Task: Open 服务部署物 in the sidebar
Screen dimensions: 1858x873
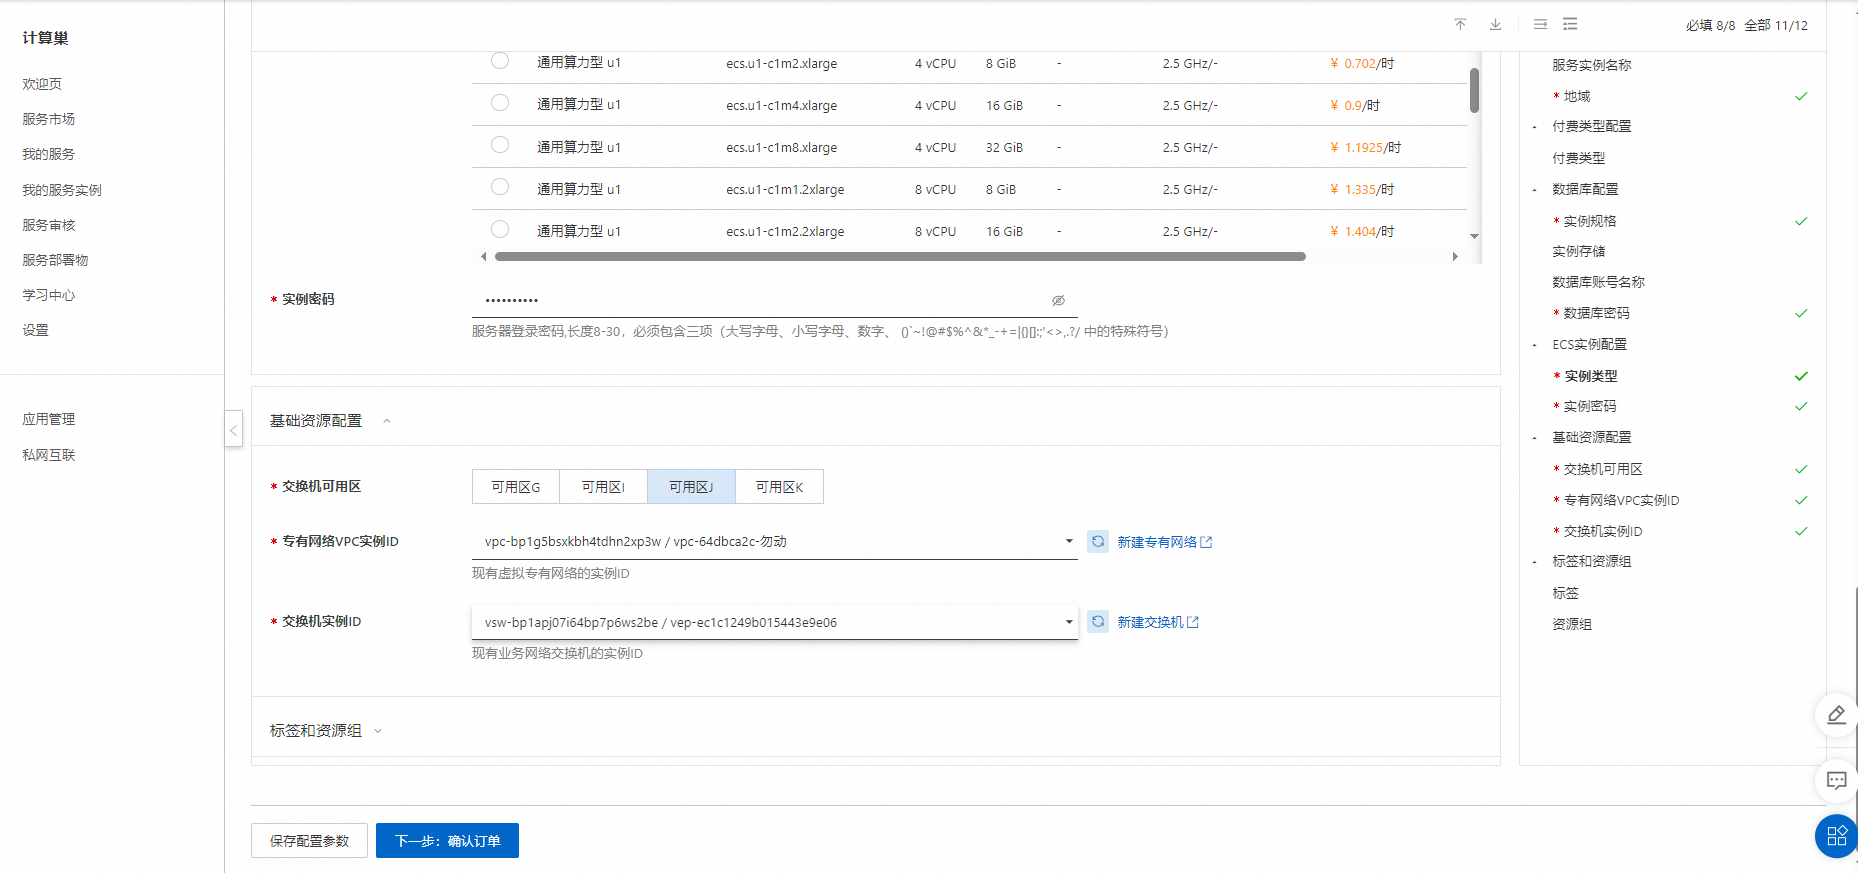Action: [x=55, y=260]
